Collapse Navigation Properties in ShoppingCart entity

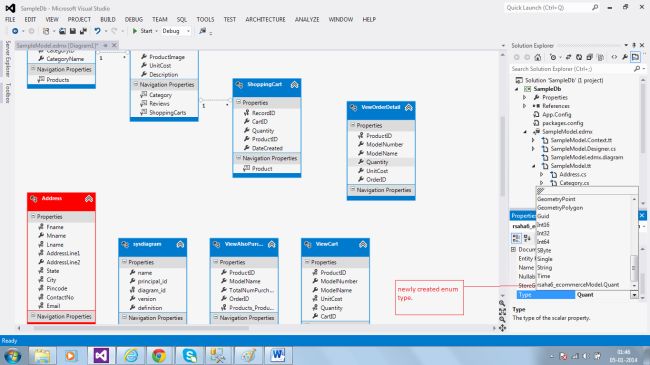pos(238,158)
